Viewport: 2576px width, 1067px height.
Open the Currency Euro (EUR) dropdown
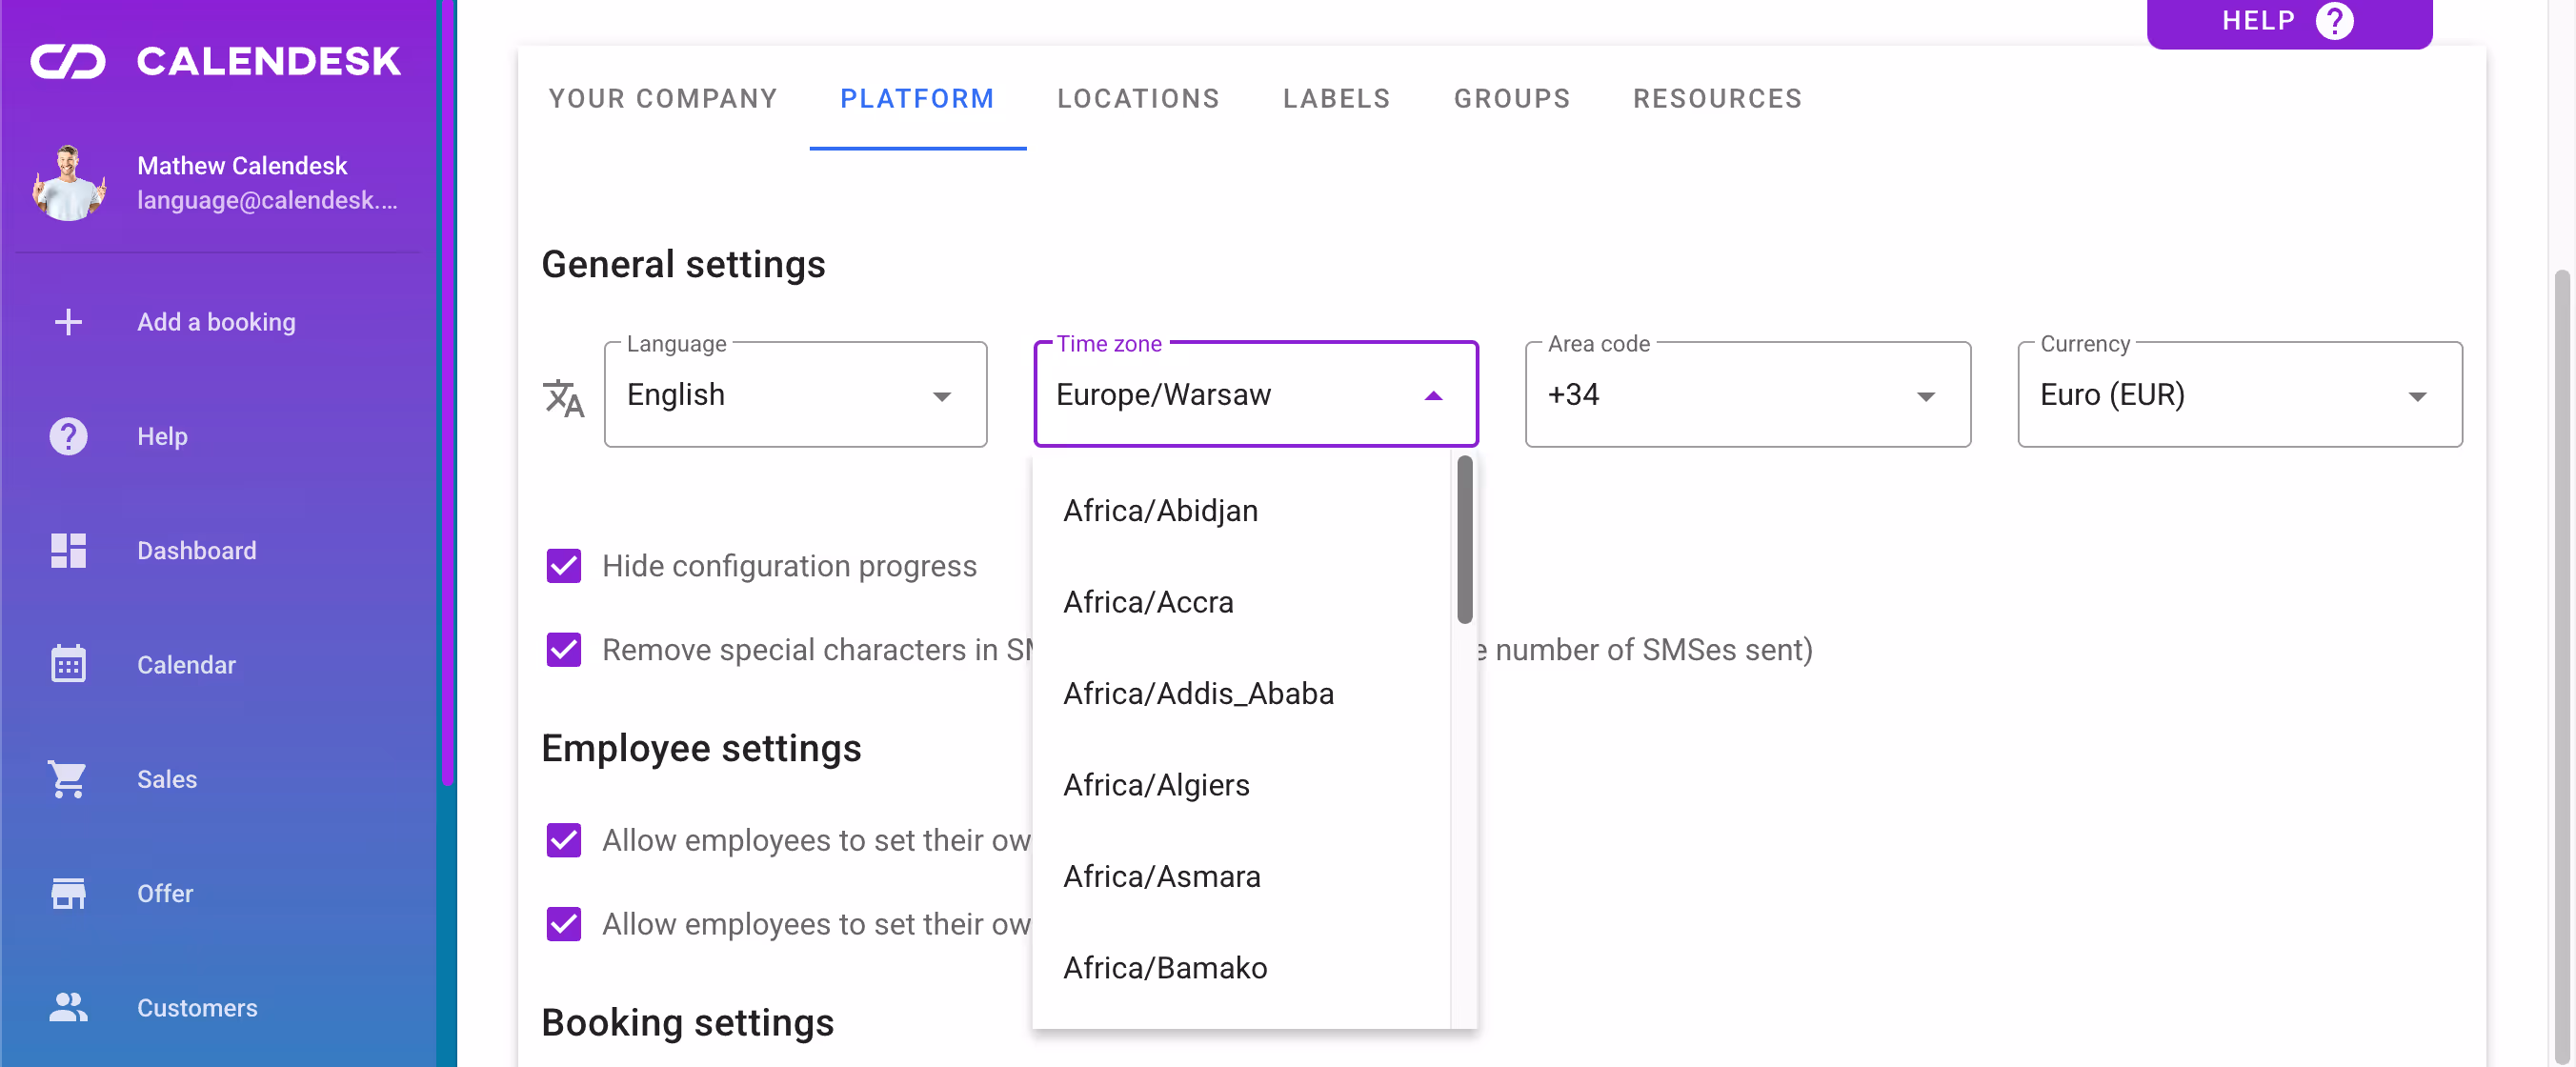[2239, 395]
